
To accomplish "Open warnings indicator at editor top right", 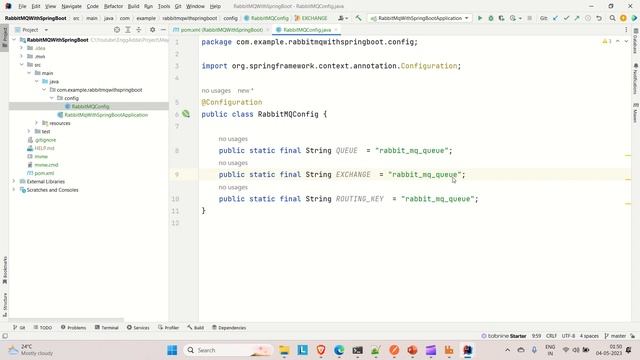I will pos(607,42).
